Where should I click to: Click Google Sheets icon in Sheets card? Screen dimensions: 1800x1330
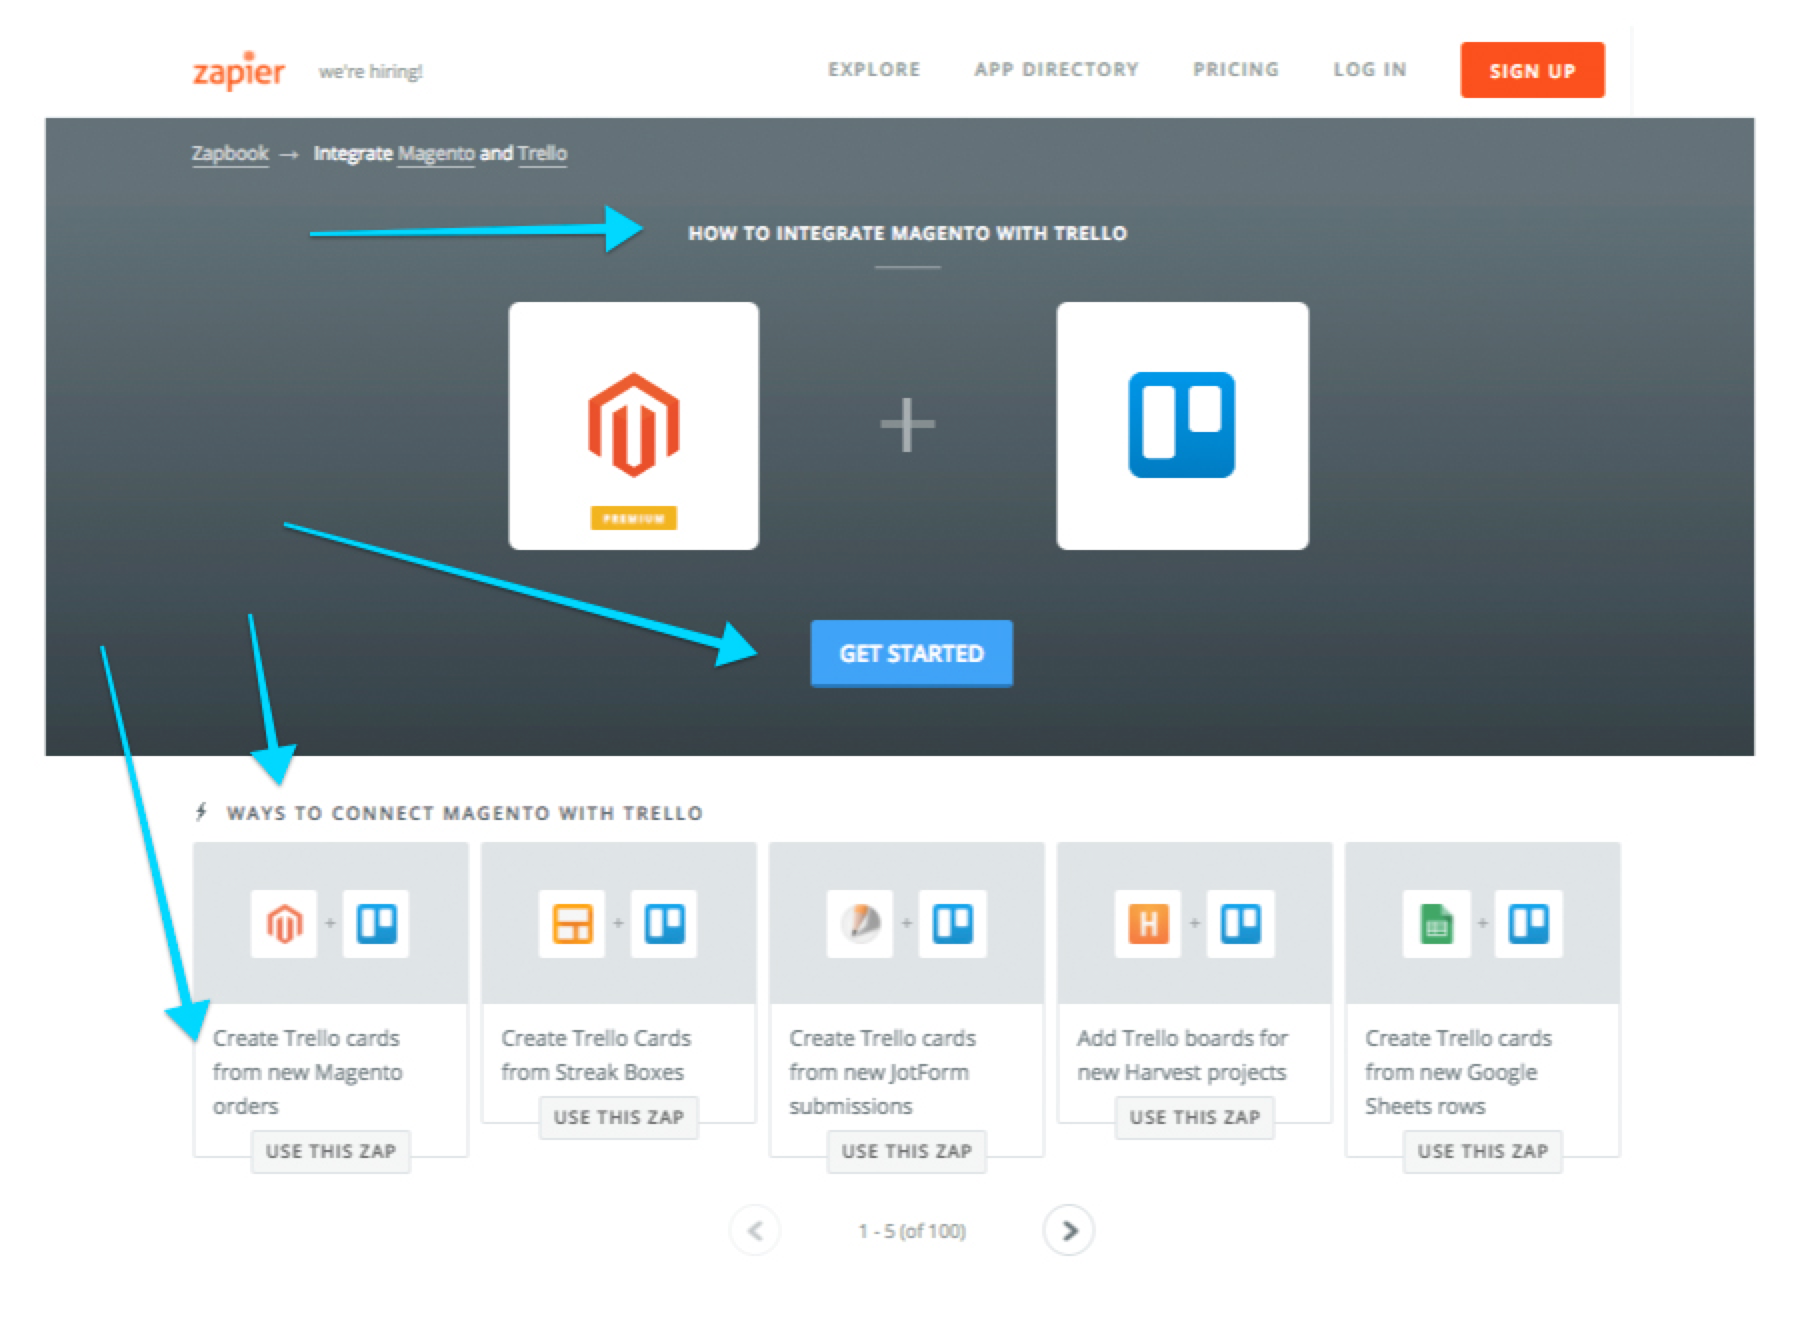coord(1436,923)
